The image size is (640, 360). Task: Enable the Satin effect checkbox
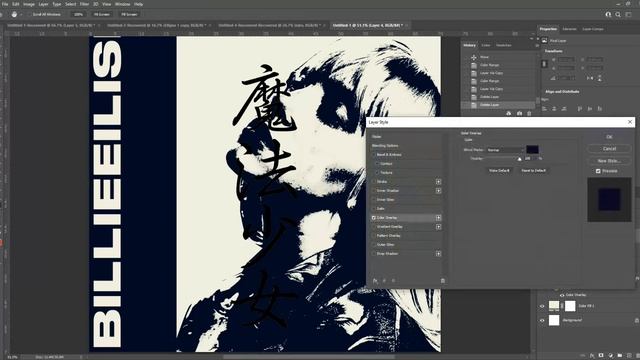(373, 209)
